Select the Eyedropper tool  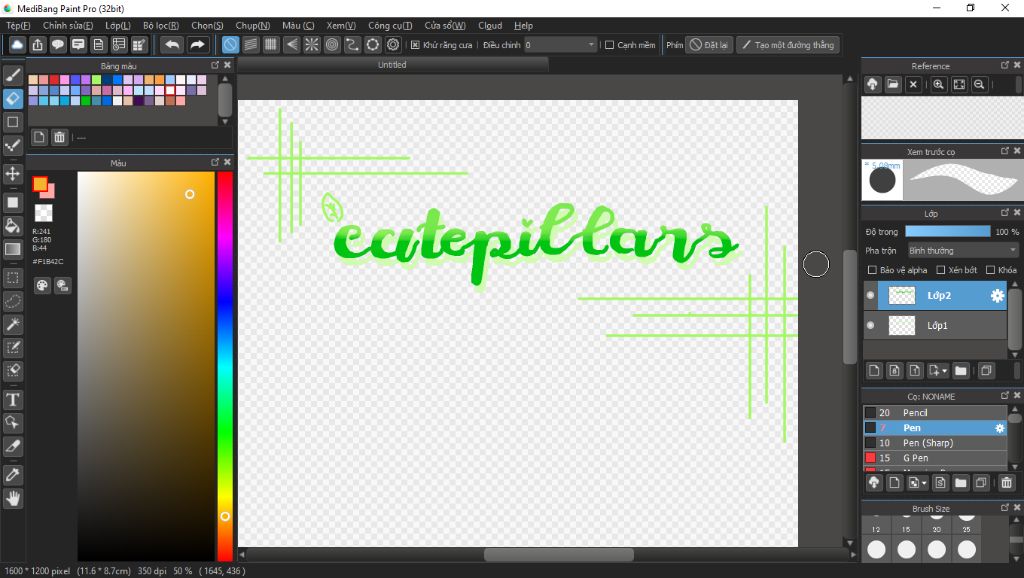(x=12, y=475)
